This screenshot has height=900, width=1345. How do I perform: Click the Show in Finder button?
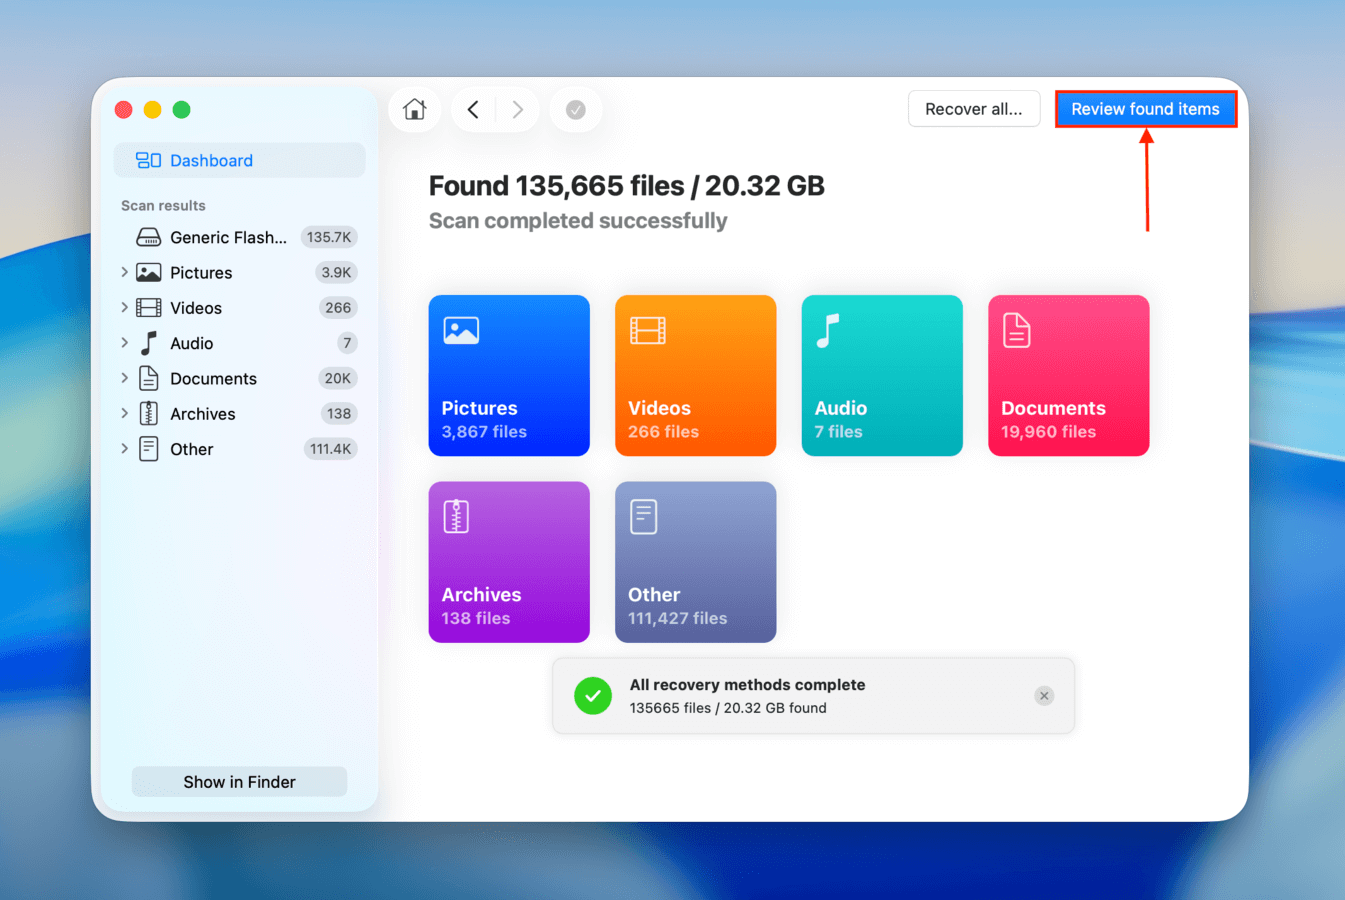[x=239, y=781]
